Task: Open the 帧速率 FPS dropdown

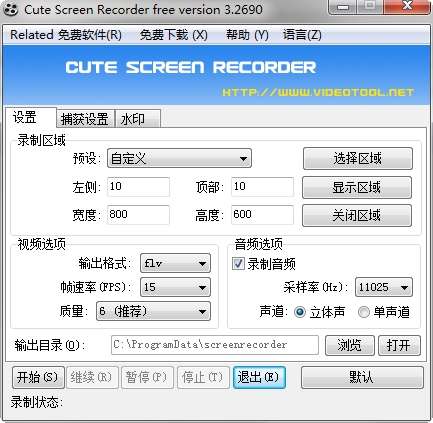Action: pyautogui.click(x=175, y=287)
